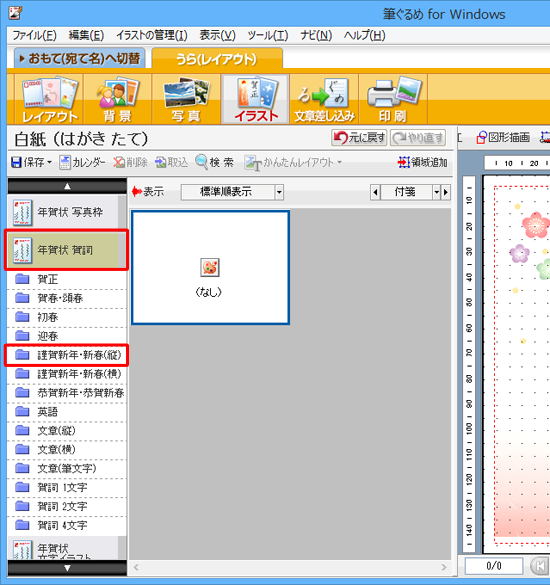Click the 筆ぐるめ app icon in title bar
The image size is (550, 585).
click(15, 13)
